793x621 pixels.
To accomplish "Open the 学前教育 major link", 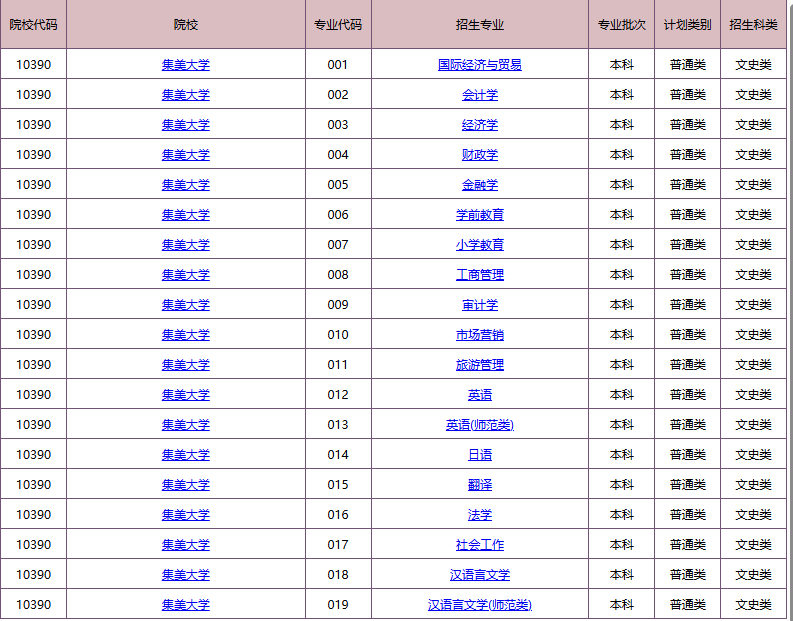I will pos(479,214).
